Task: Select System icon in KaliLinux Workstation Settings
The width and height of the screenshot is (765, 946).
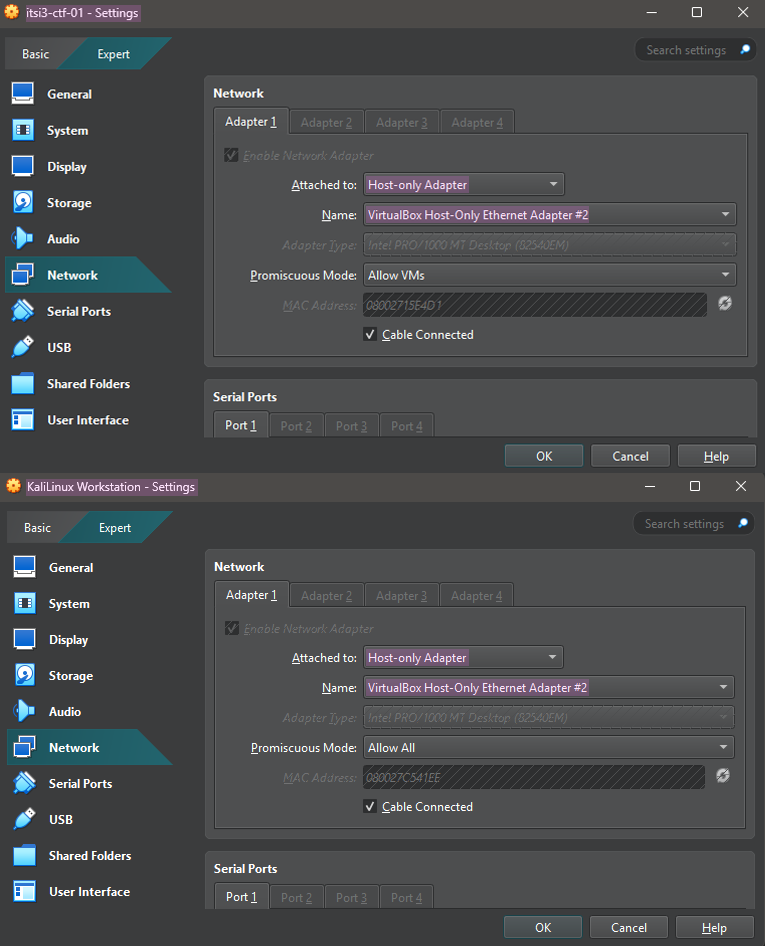Action: coord(25,603)
